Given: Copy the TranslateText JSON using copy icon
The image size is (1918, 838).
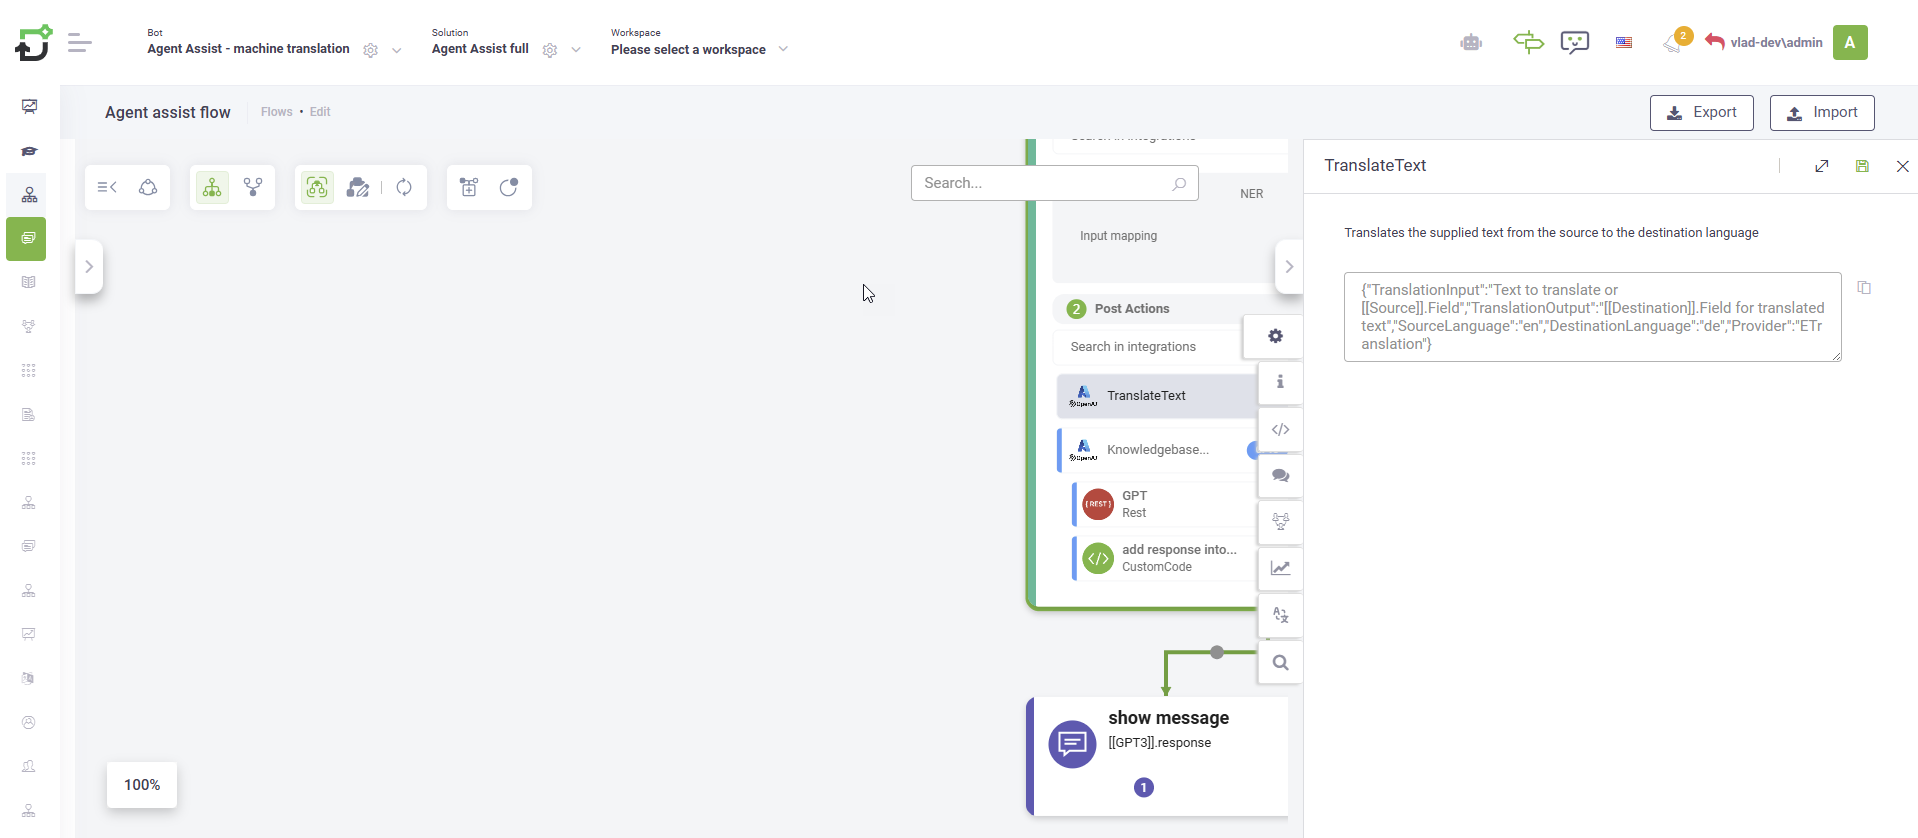Looking at the screenshot, I should tap(1864, 288).
